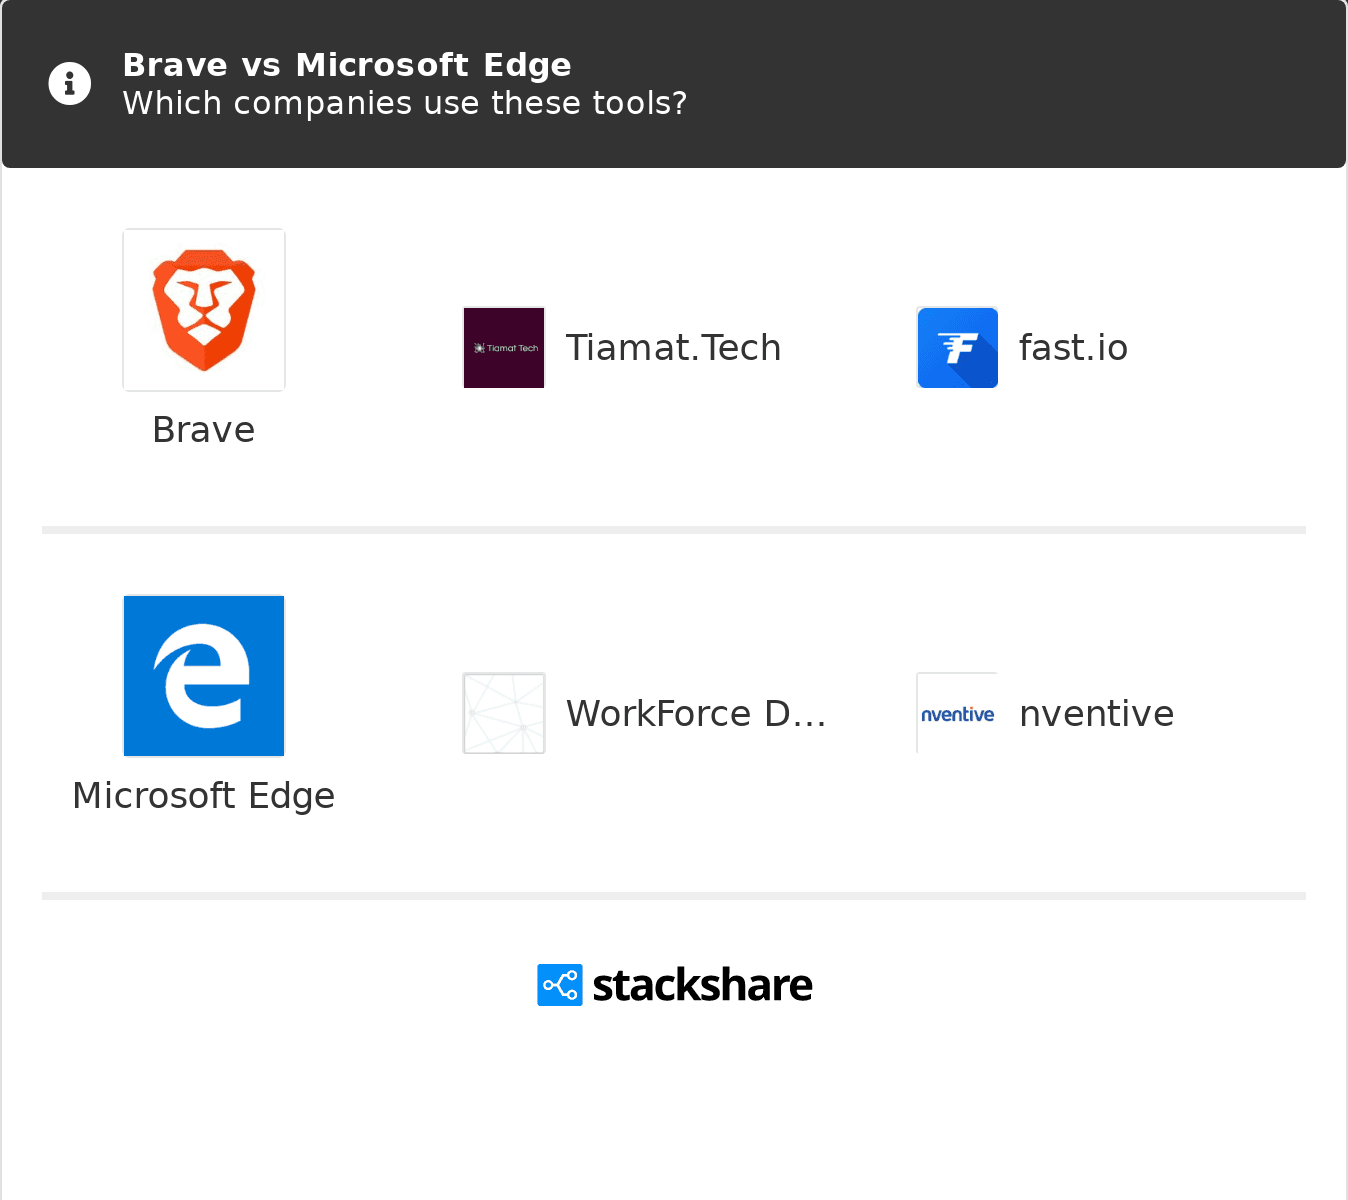Viewport: 1348px width, 1200px height.
Task: Open the WorkForce D… company link
Action: click(x=696, y=714)
